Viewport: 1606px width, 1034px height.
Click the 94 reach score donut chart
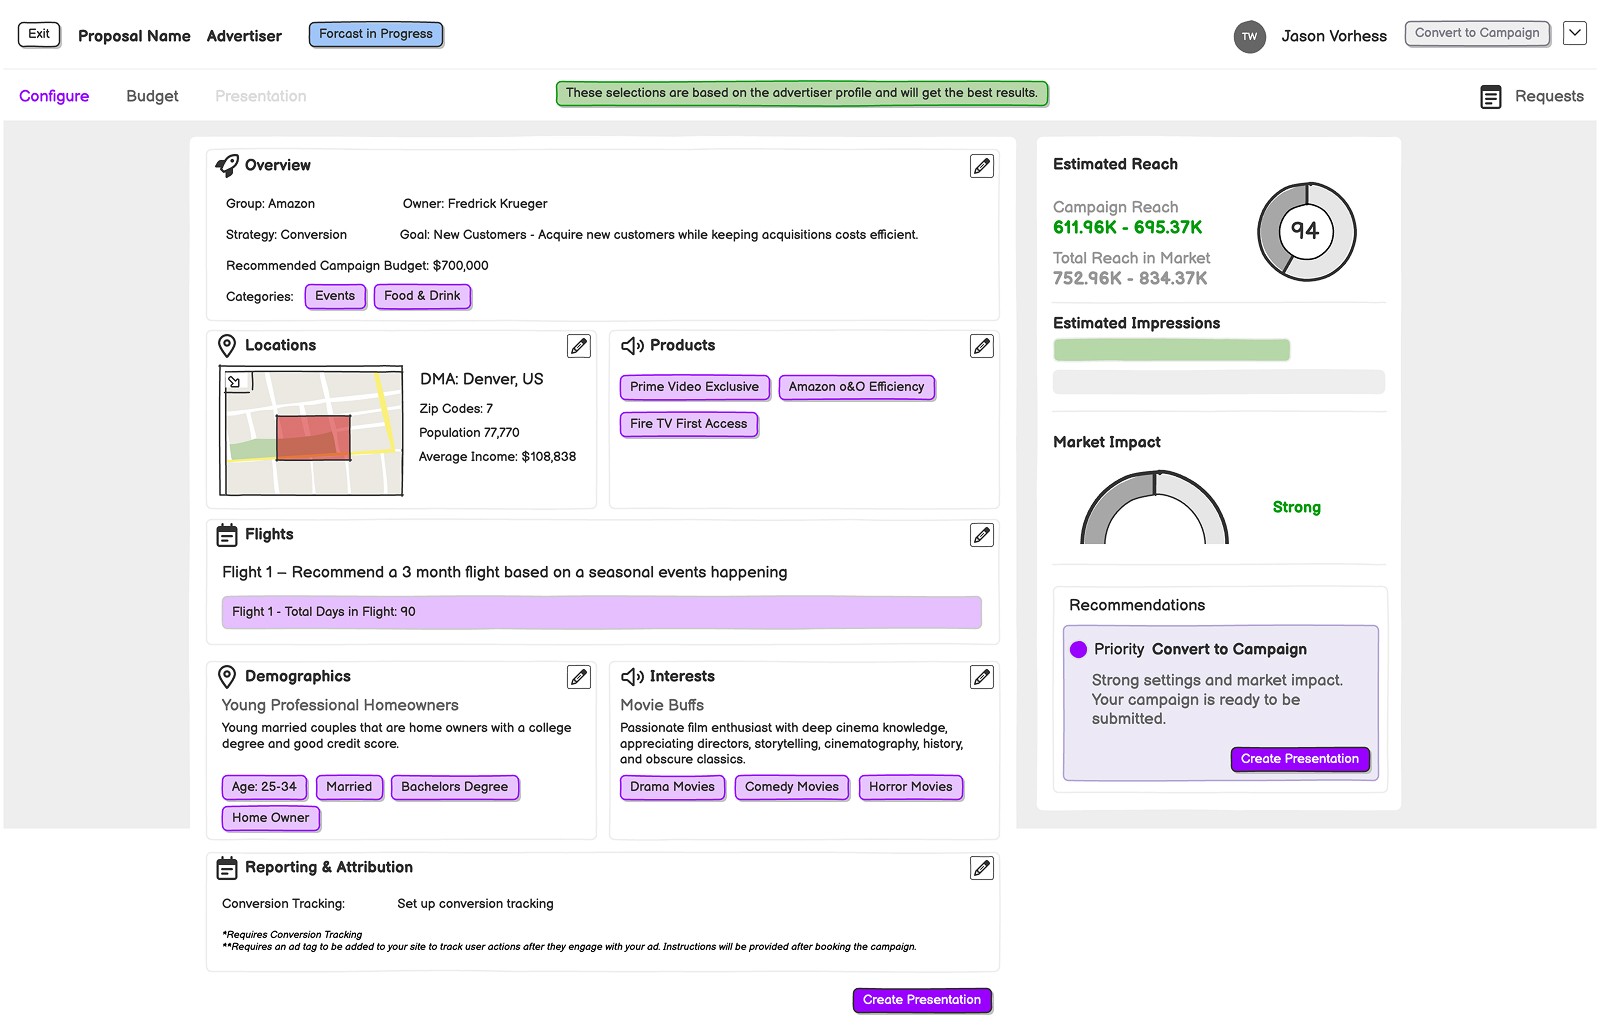[1306, 232]
